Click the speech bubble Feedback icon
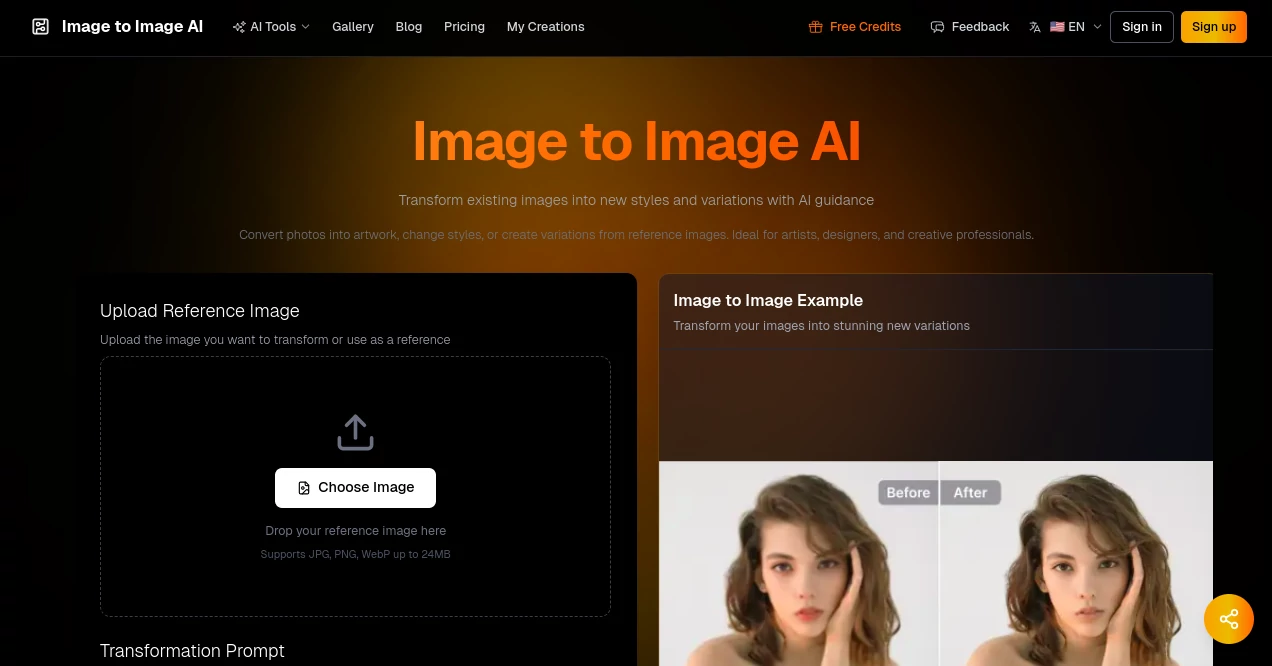Screen dimensions: 1272x666 (x=937, y=27)
